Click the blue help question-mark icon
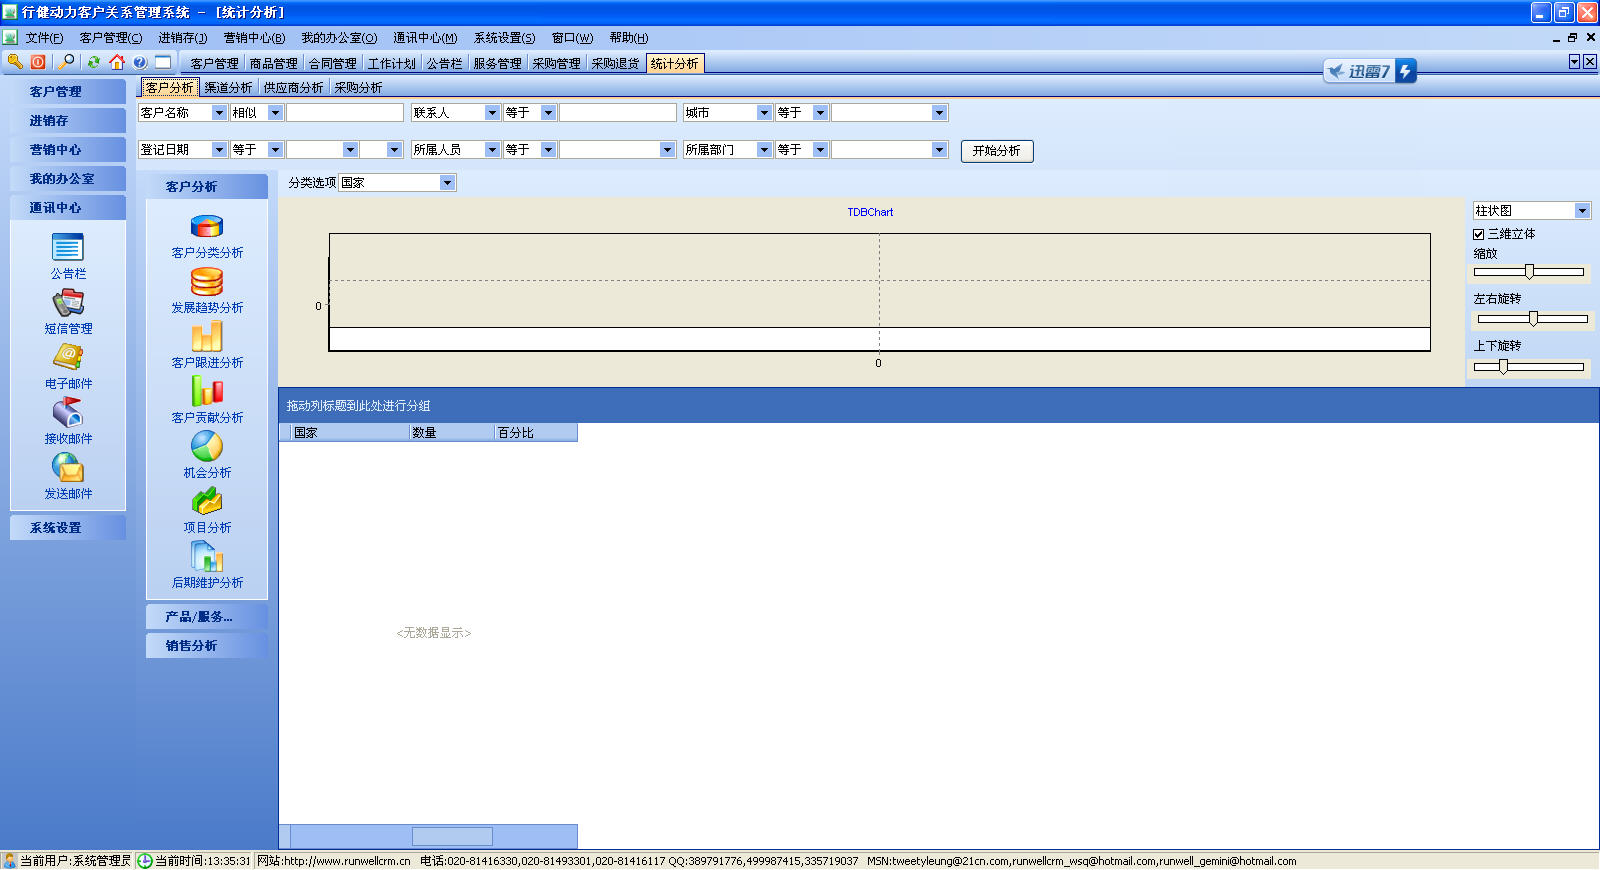 140,62
